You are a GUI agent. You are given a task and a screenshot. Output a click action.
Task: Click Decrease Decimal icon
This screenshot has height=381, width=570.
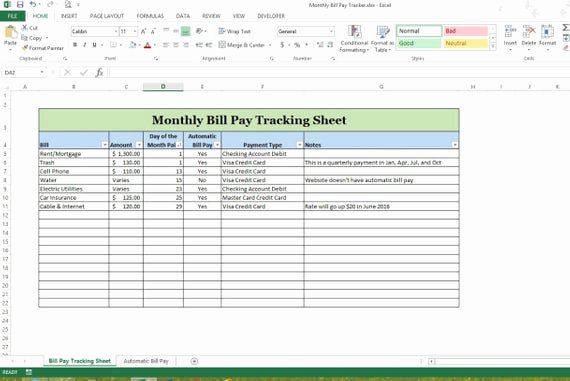tap(330, 45)
